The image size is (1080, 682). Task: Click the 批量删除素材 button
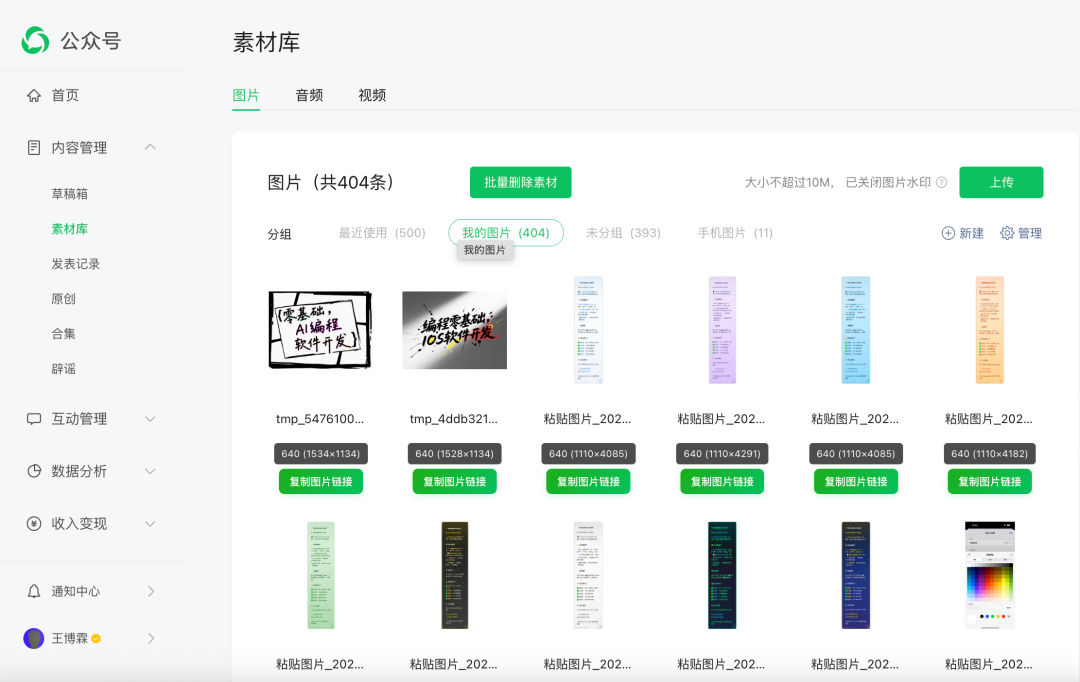[x=520, y=182]
